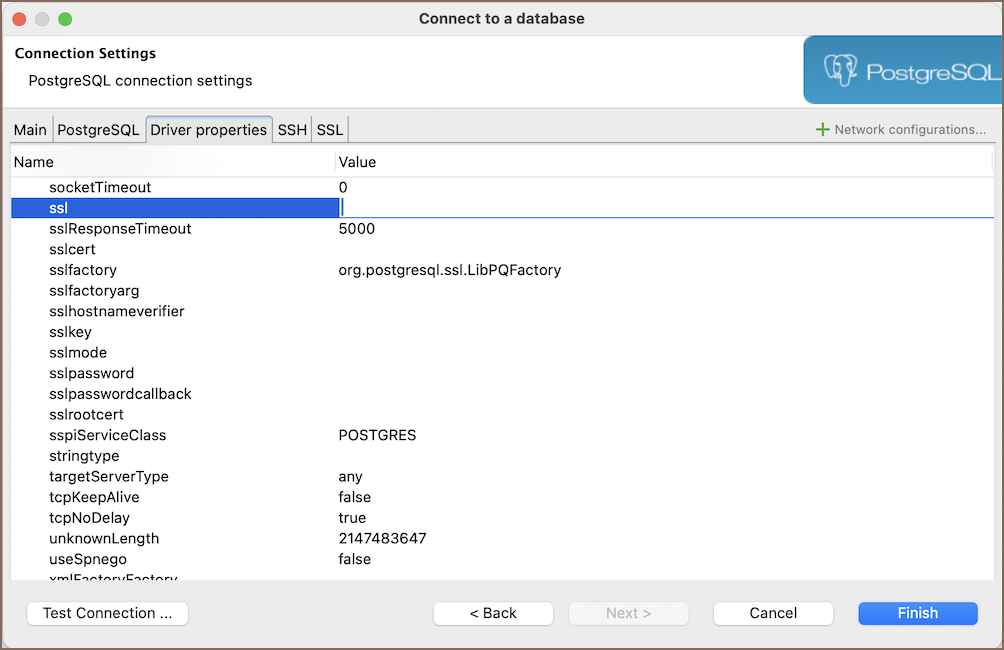
Task: Select the sslmode property row
Action: coord(78,353)
